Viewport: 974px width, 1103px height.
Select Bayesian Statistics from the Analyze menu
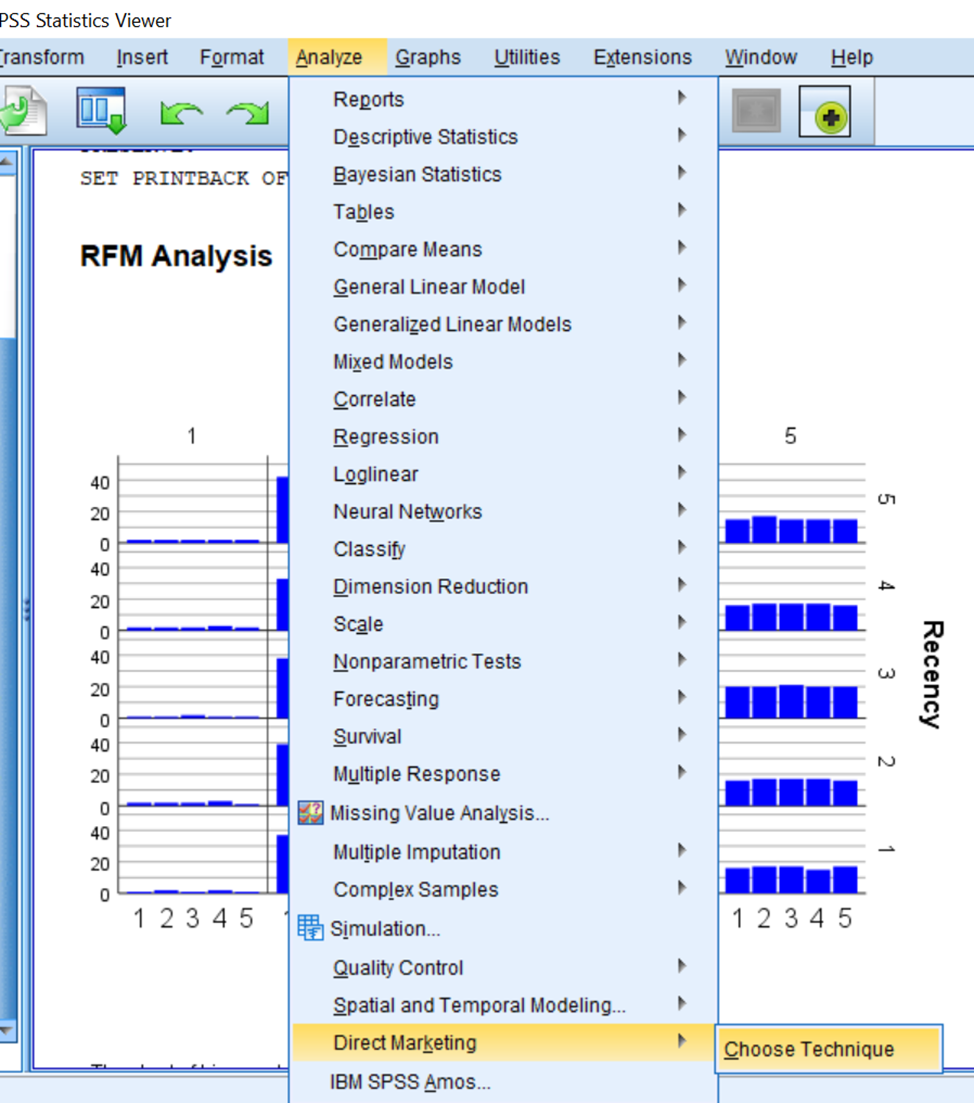tap(417, 174)
